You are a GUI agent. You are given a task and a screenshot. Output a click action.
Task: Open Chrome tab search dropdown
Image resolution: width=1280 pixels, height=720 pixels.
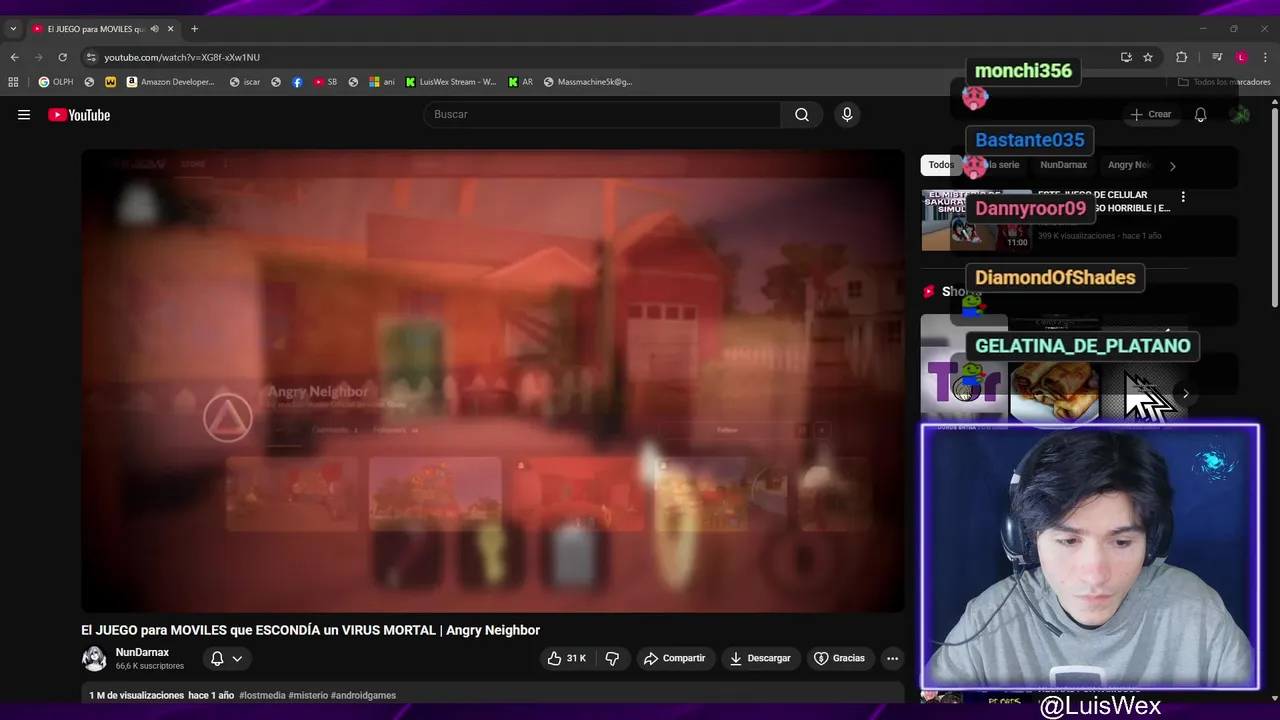pos(13,29)
